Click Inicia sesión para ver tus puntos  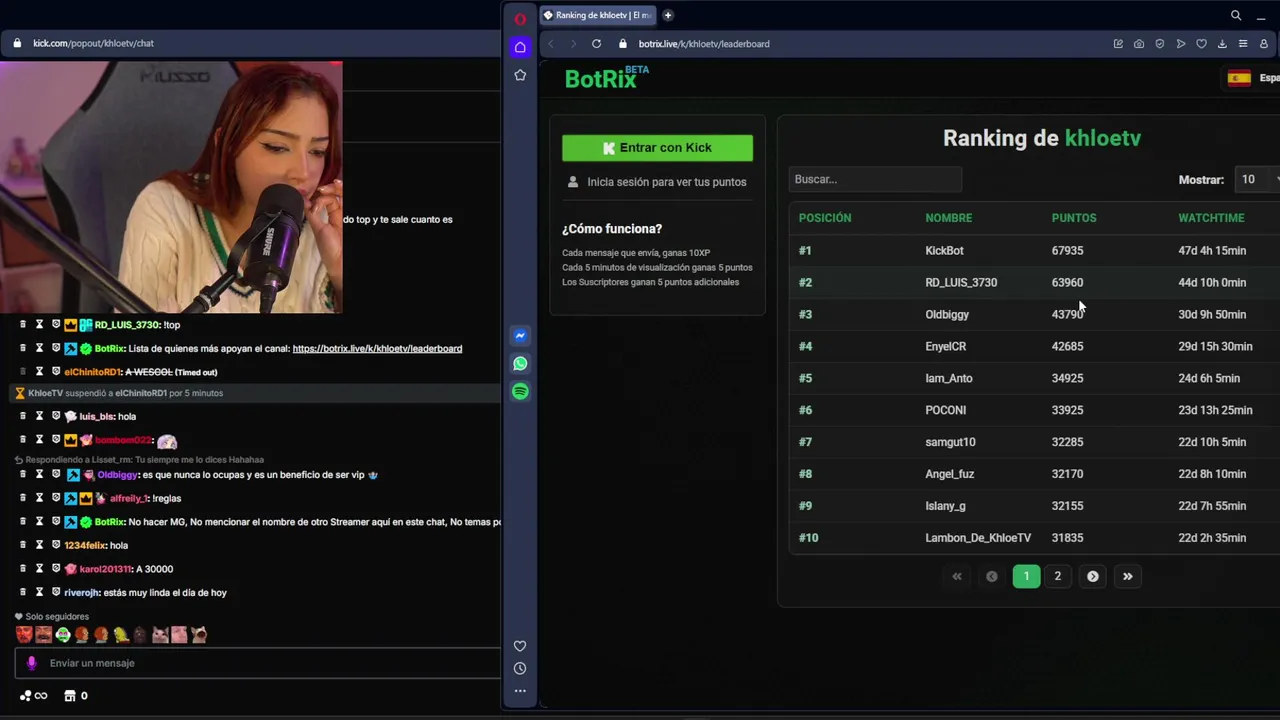[666, 182]
